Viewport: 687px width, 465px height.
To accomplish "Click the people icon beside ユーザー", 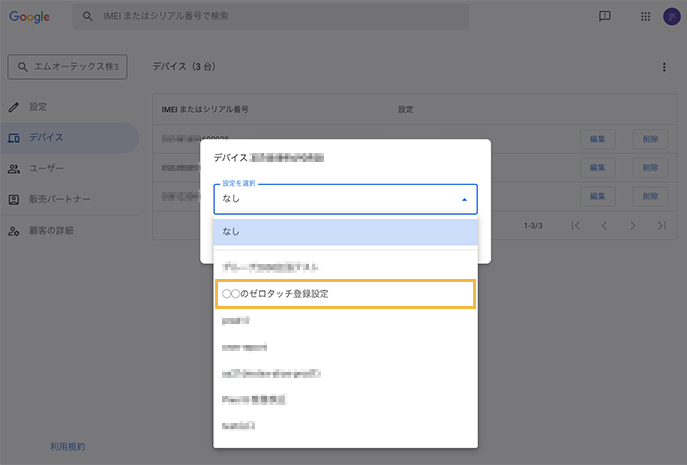I will pyautogui.click(x=14, y=169).
